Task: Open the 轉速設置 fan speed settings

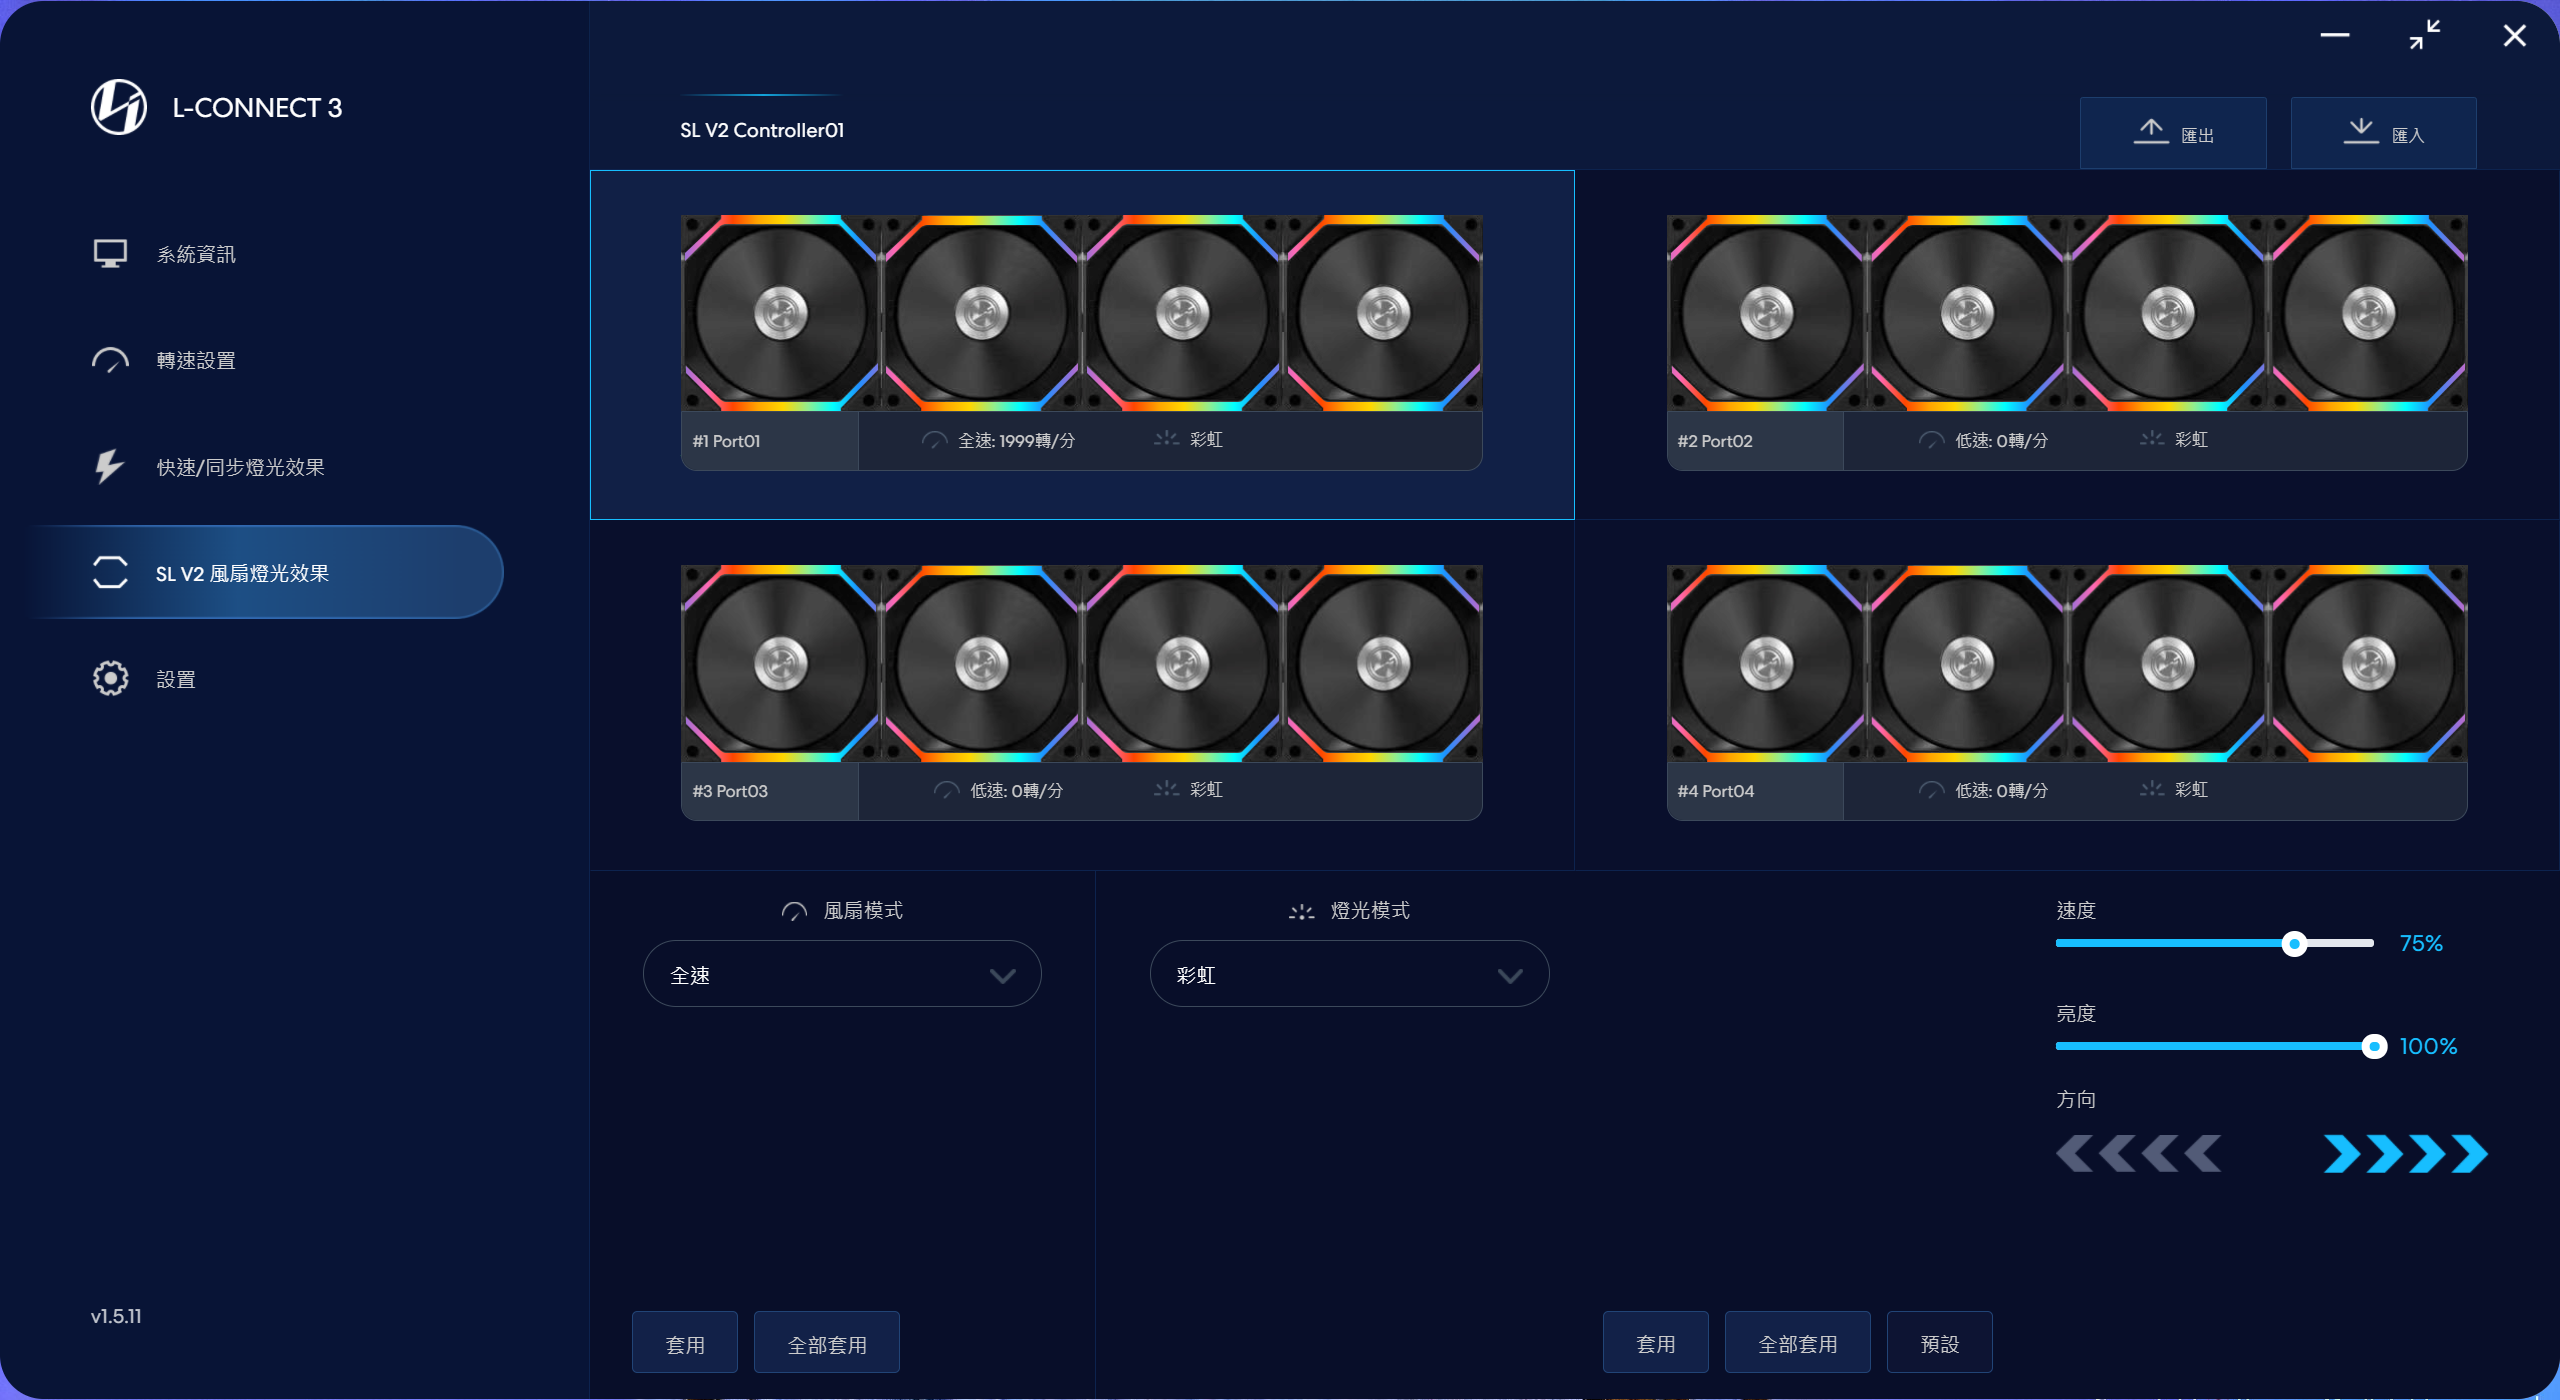Action: (196, 360)
